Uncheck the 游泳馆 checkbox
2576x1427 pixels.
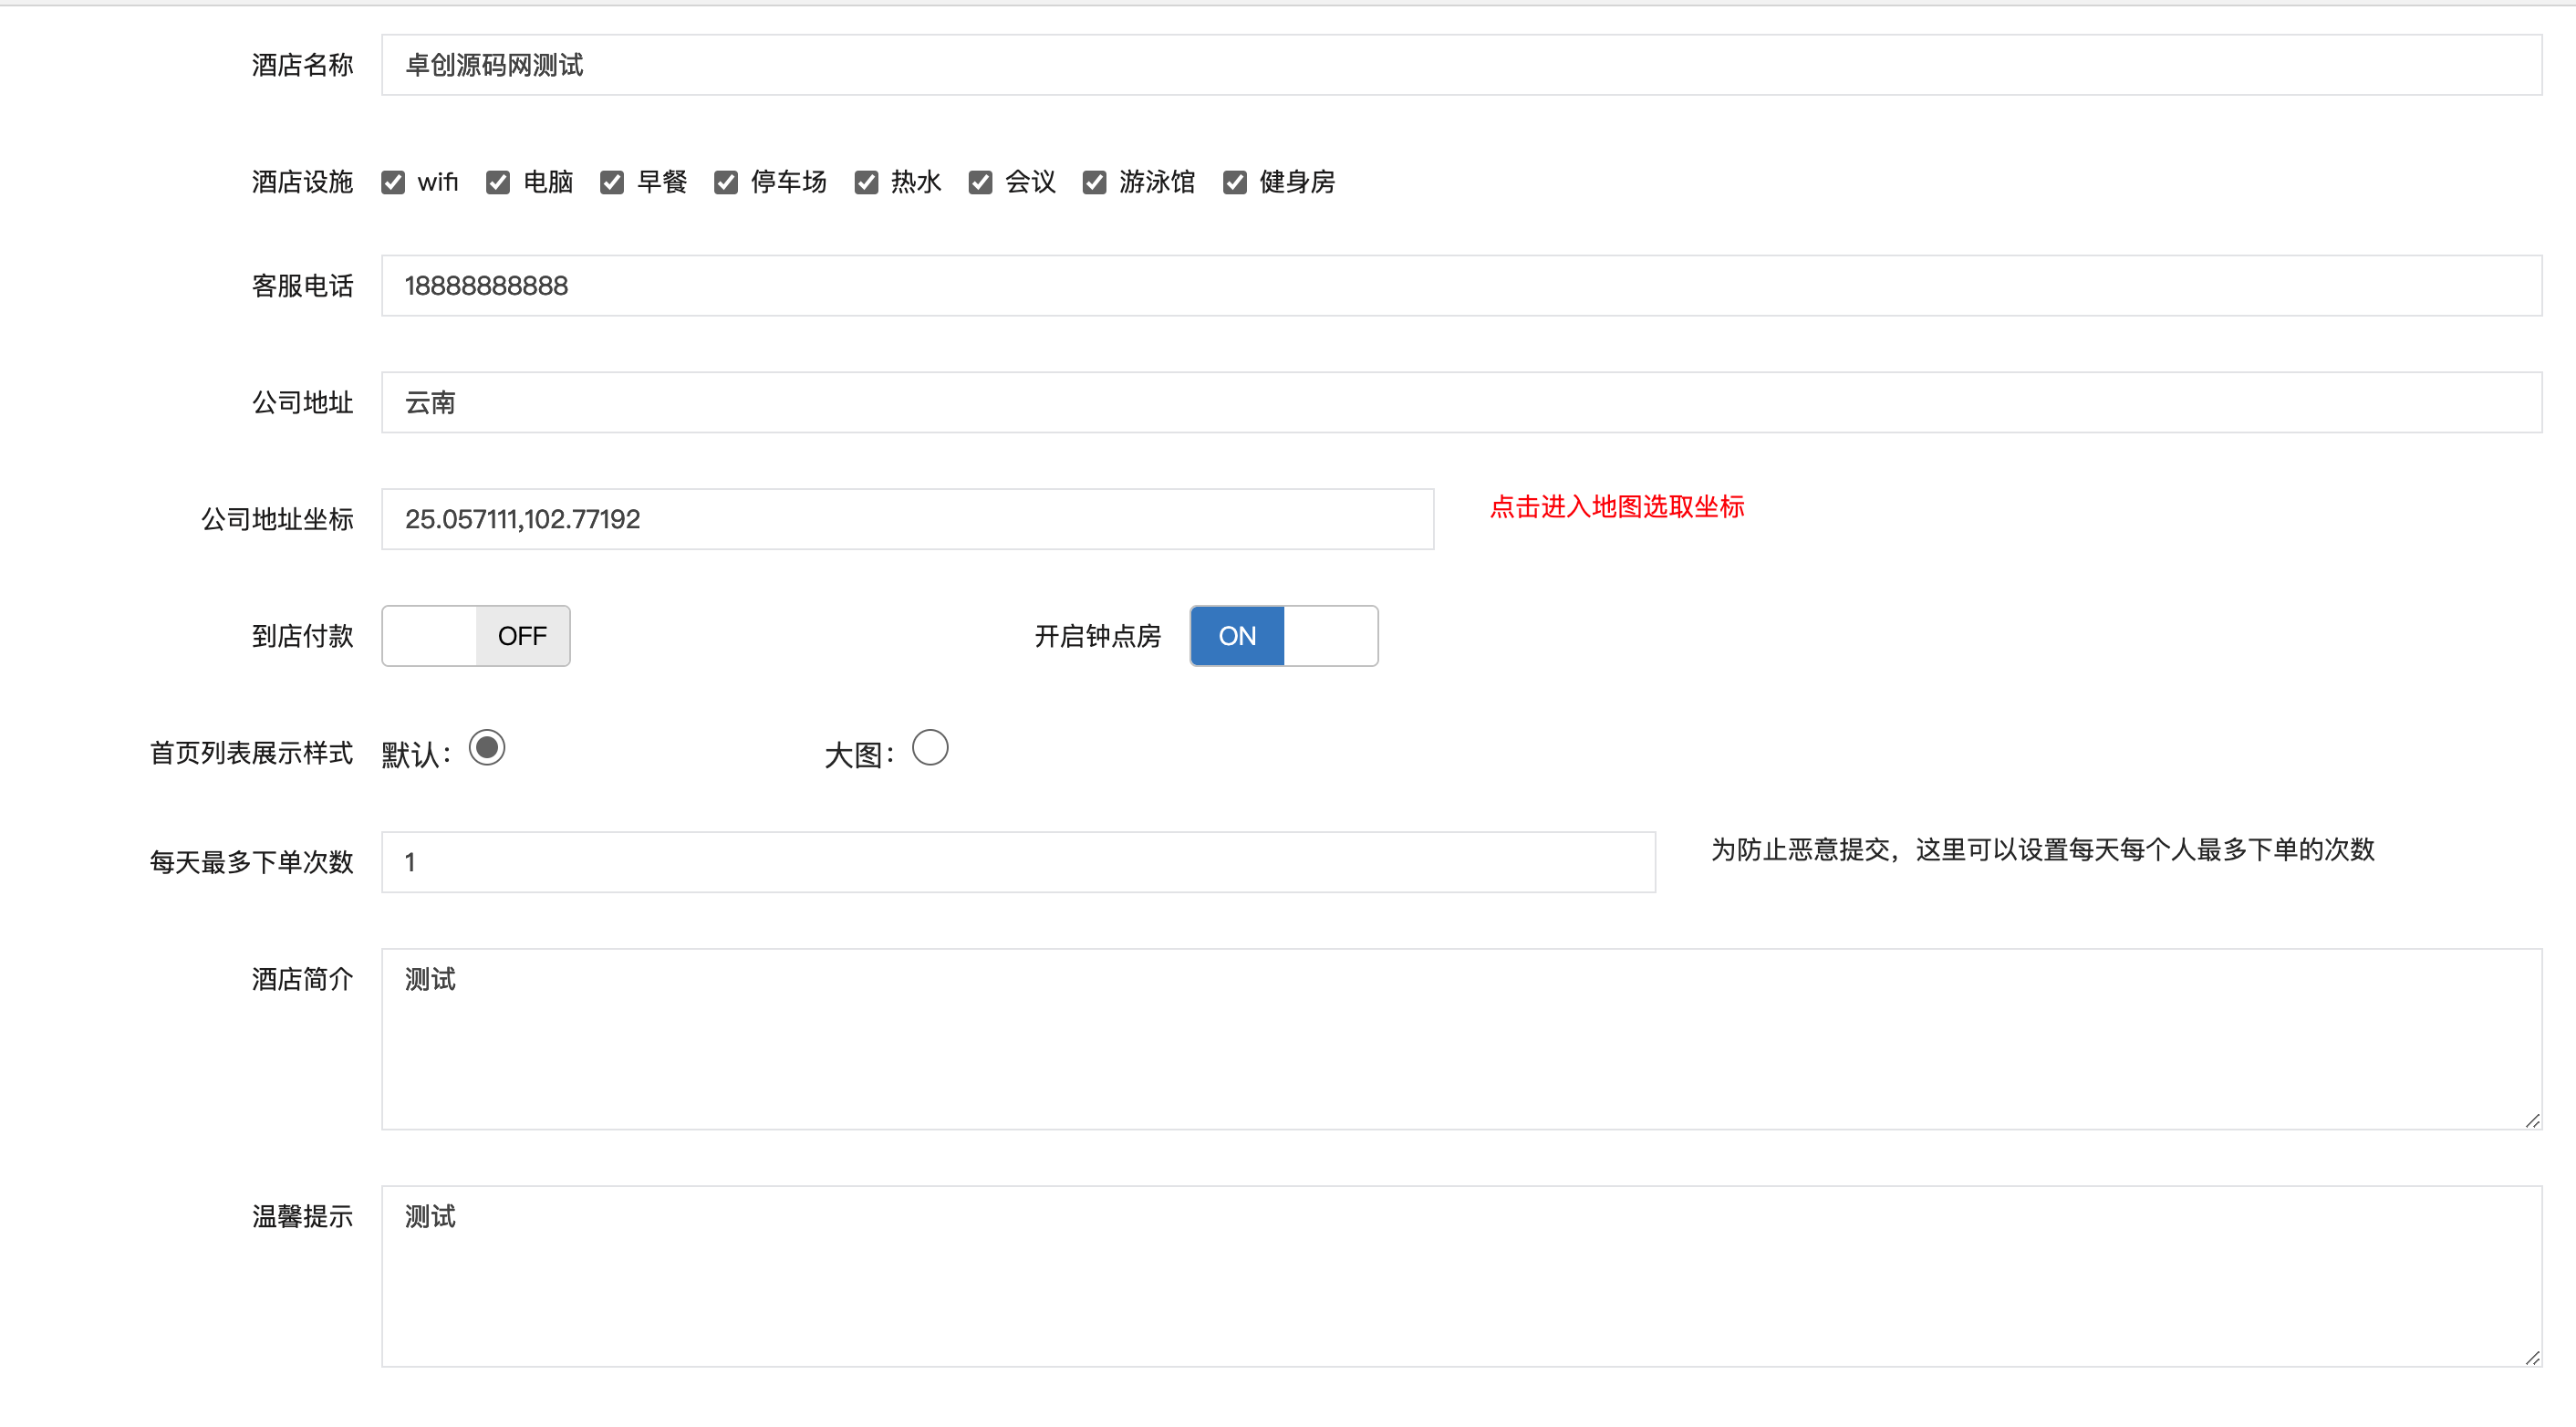point(1095,182)
